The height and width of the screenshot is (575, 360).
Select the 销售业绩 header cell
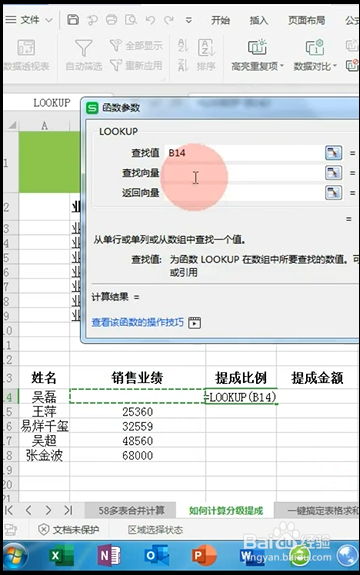click(x=137, y=377)
